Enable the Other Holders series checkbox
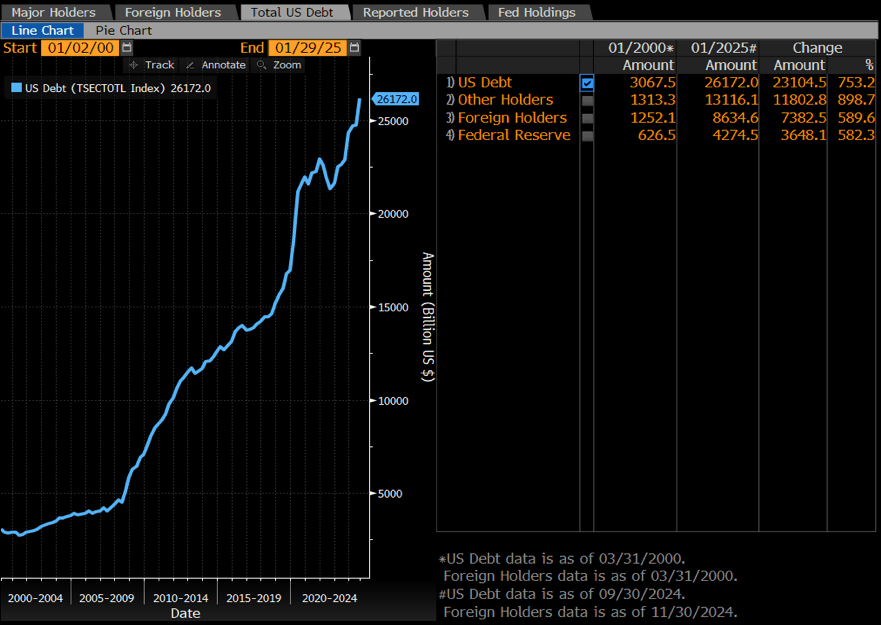The width and height of the screenshot is (881, 625). [x=587, y=100]
